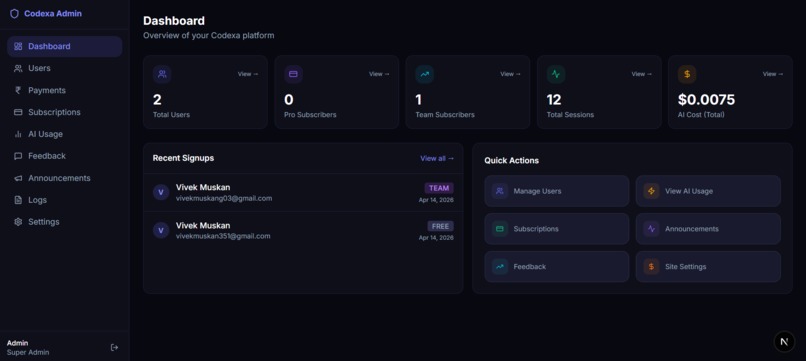Click the lightning icon in View AI Usage

(651, 191)
